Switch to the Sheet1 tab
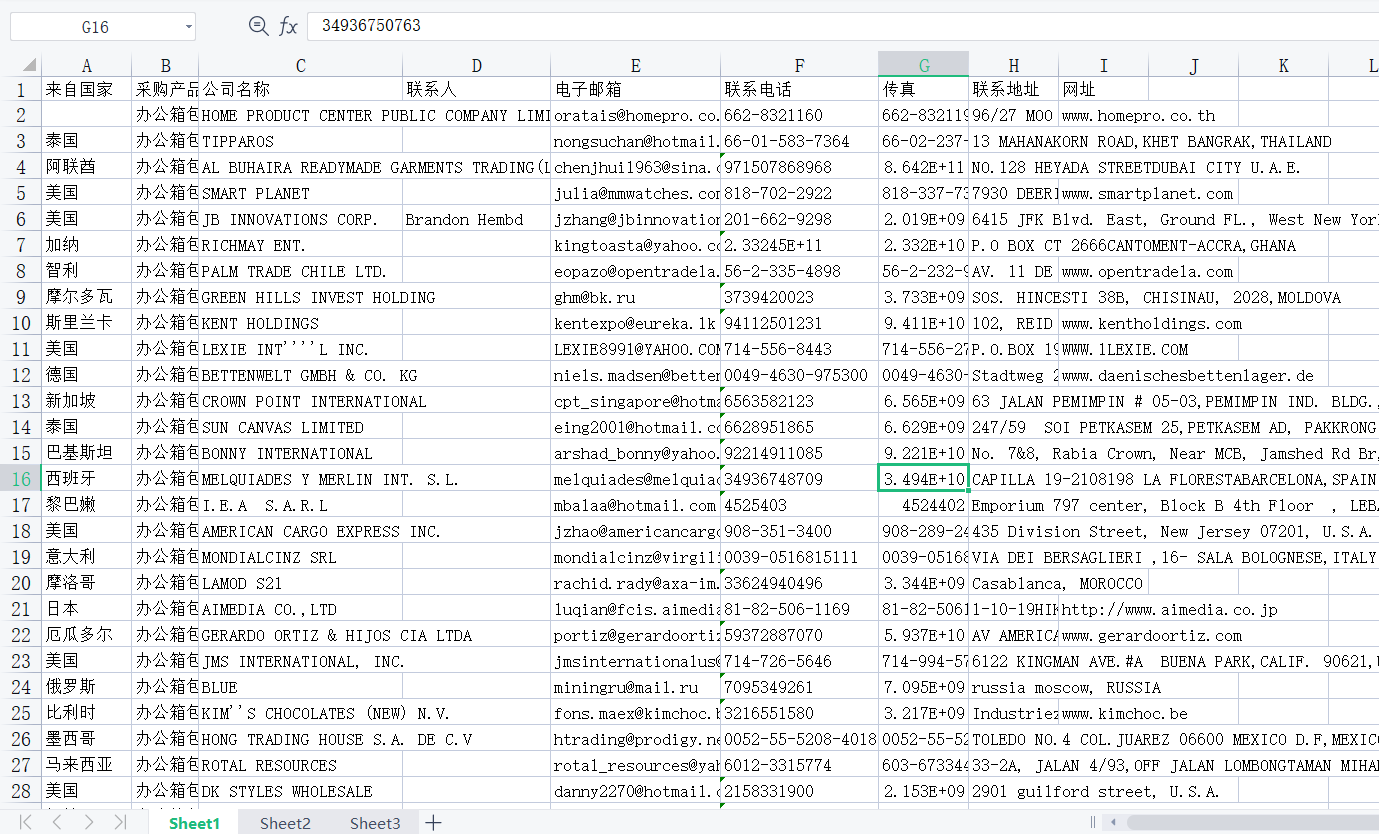 click(194, 823)
